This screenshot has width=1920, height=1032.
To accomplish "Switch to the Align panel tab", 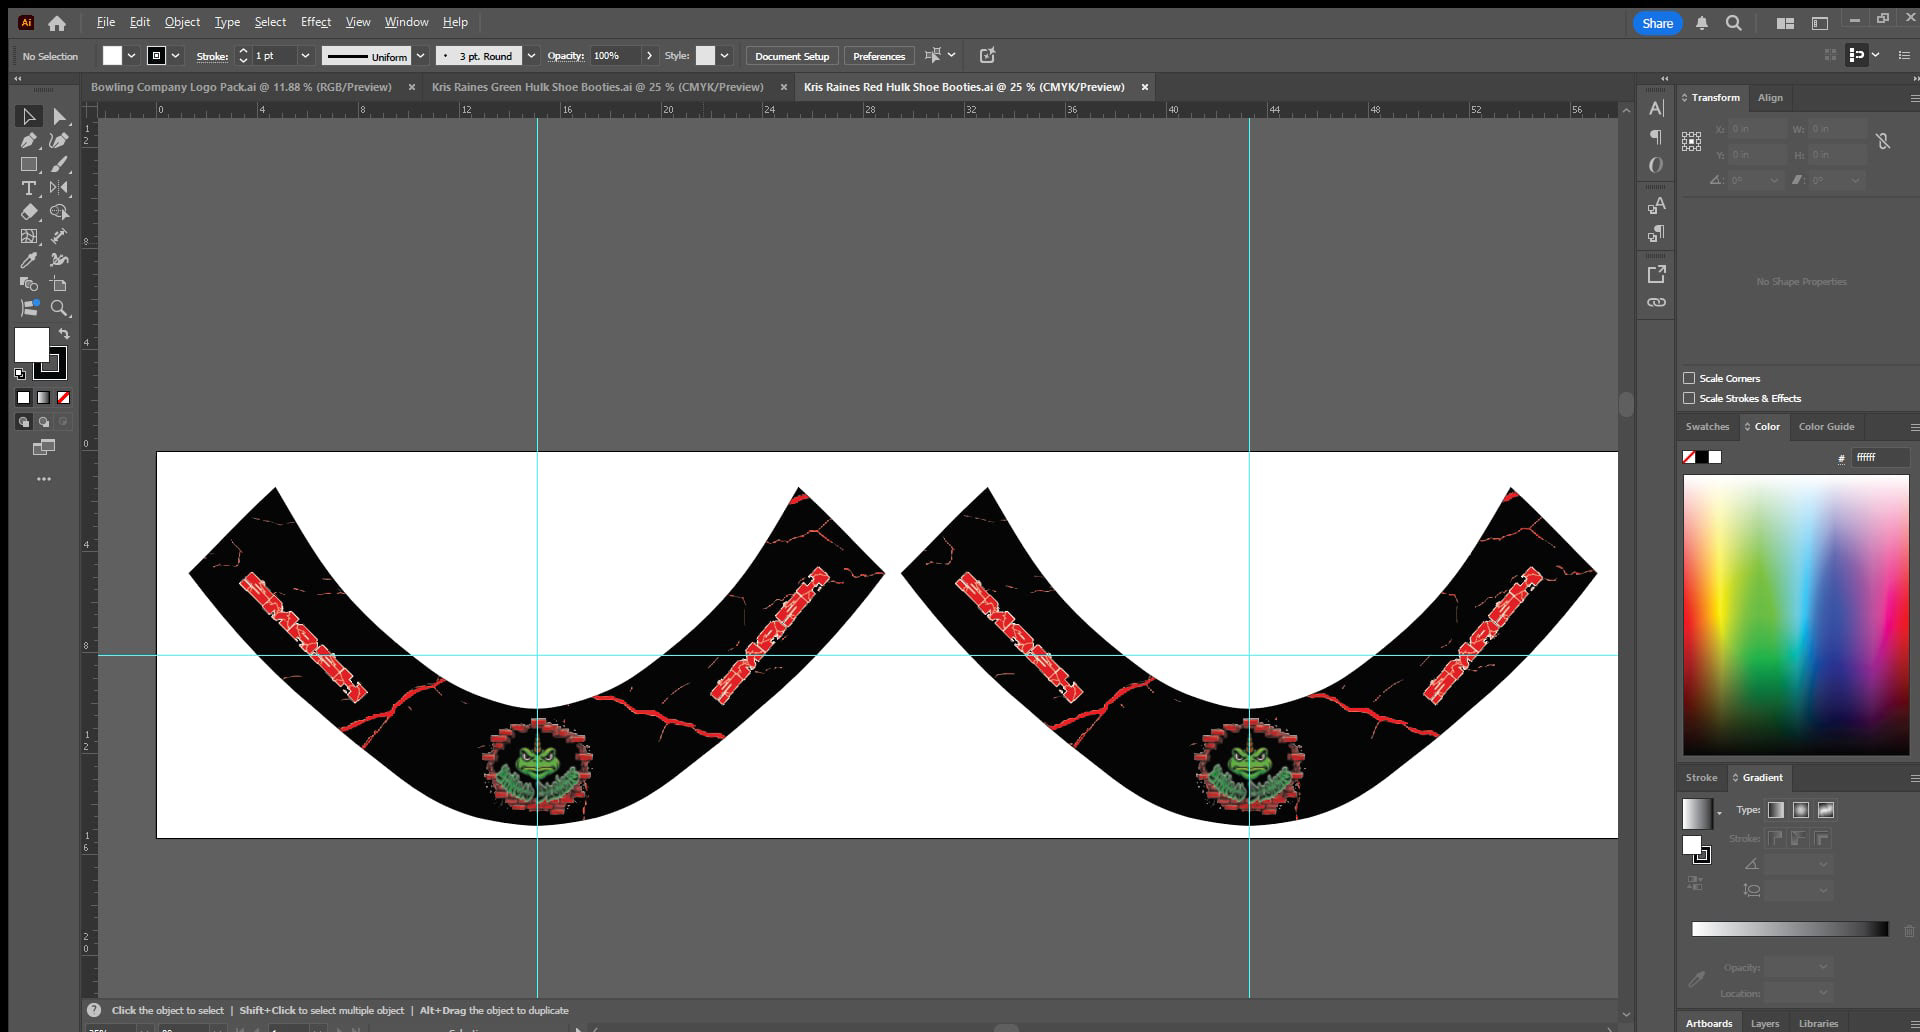I will click(1770, 98).
